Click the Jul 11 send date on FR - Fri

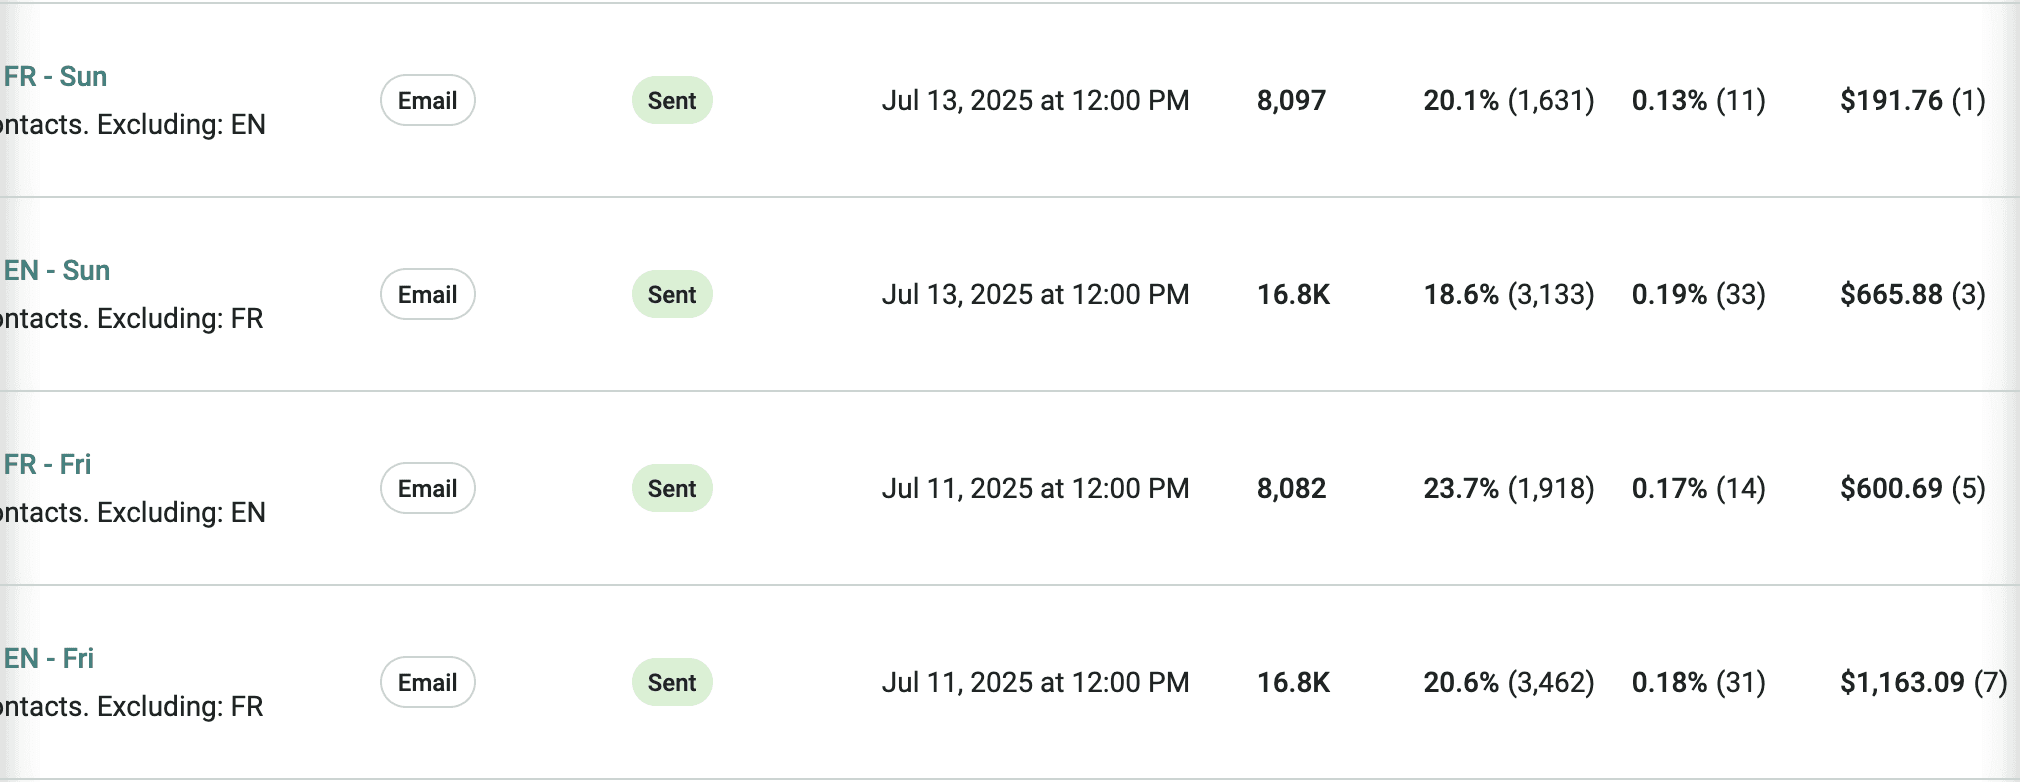click(x=1036, y=488)
